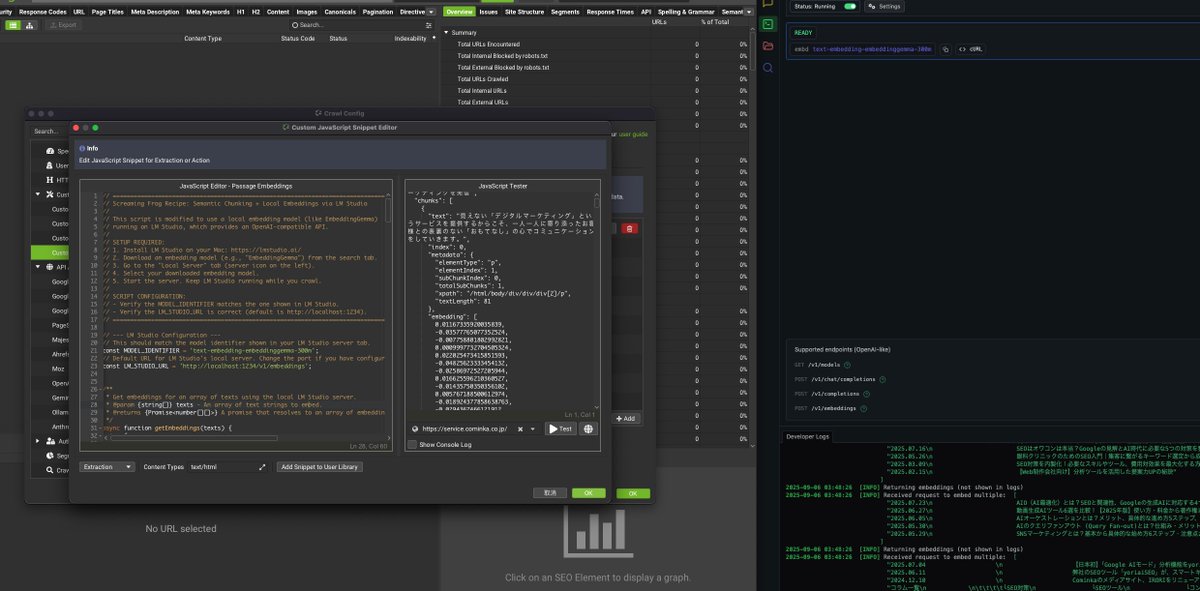Toggle the Status: Running server switch
Screen dimensions: 1200x591
[850, 6]
